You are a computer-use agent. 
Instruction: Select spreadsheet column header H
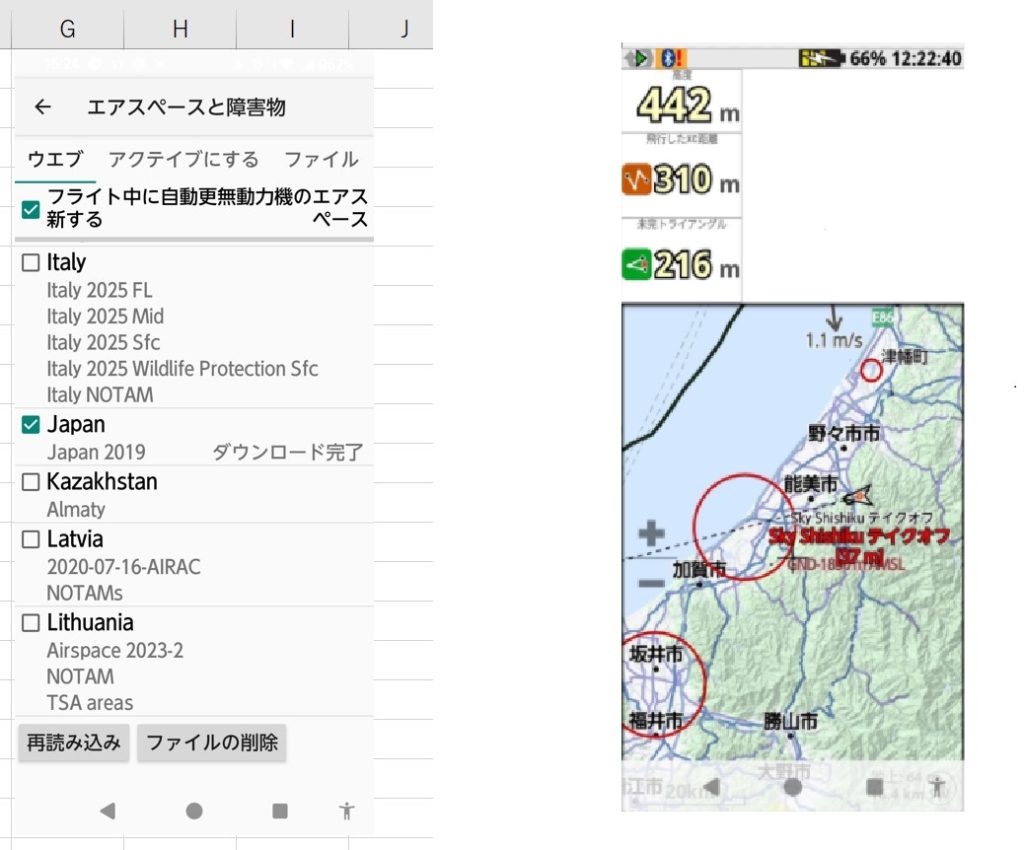pos(180,29)
